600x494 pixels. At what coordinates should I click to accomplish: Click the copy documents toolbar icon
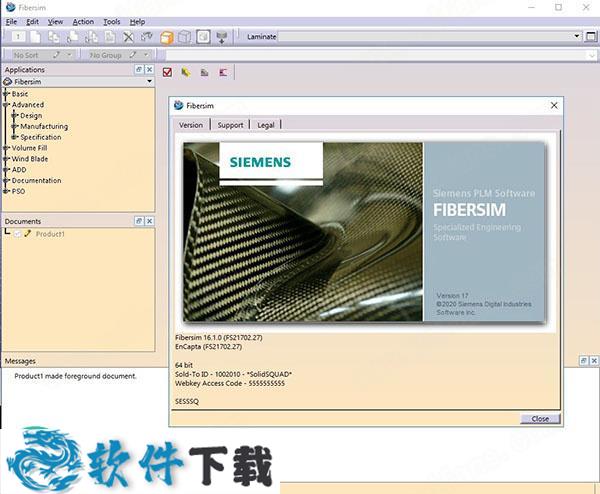coord(54,37)
